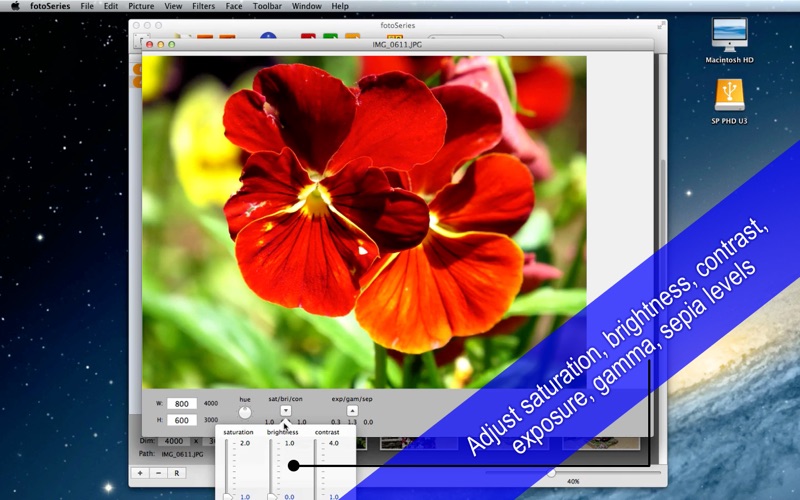The width and height of the screenshot is (800, 500).
Task: Minimize the IMG_0611.JPG window
Action: (161, 44)
